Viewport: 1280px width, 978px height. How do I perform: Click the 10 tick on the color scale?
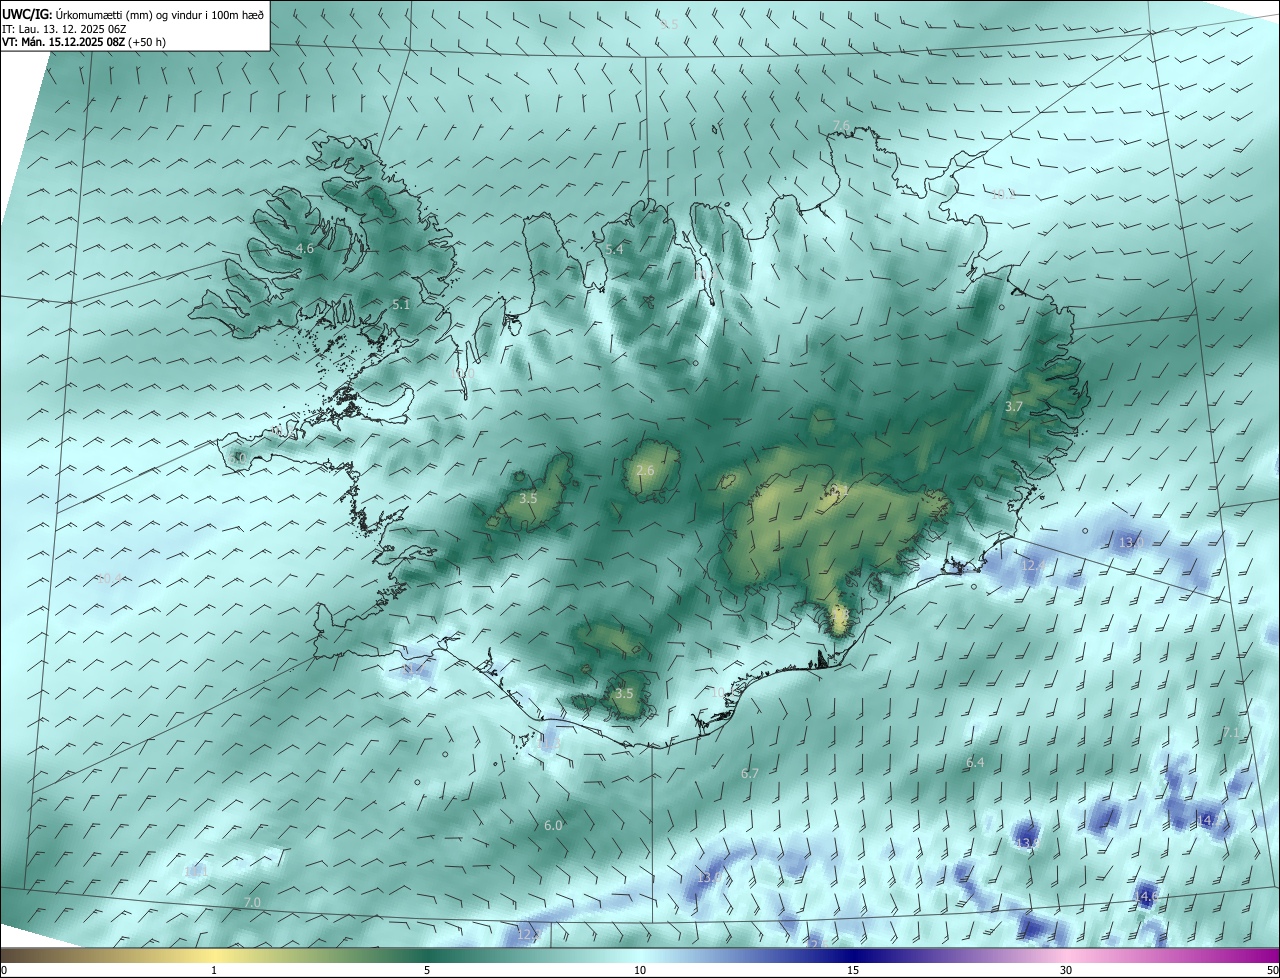(x=640, y=970)
